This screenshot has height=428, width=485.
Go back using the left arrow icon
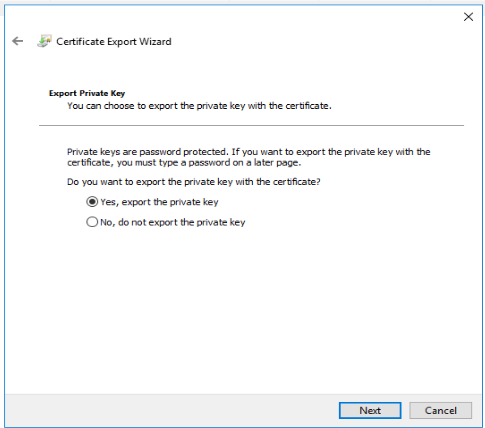click(17, 41)
